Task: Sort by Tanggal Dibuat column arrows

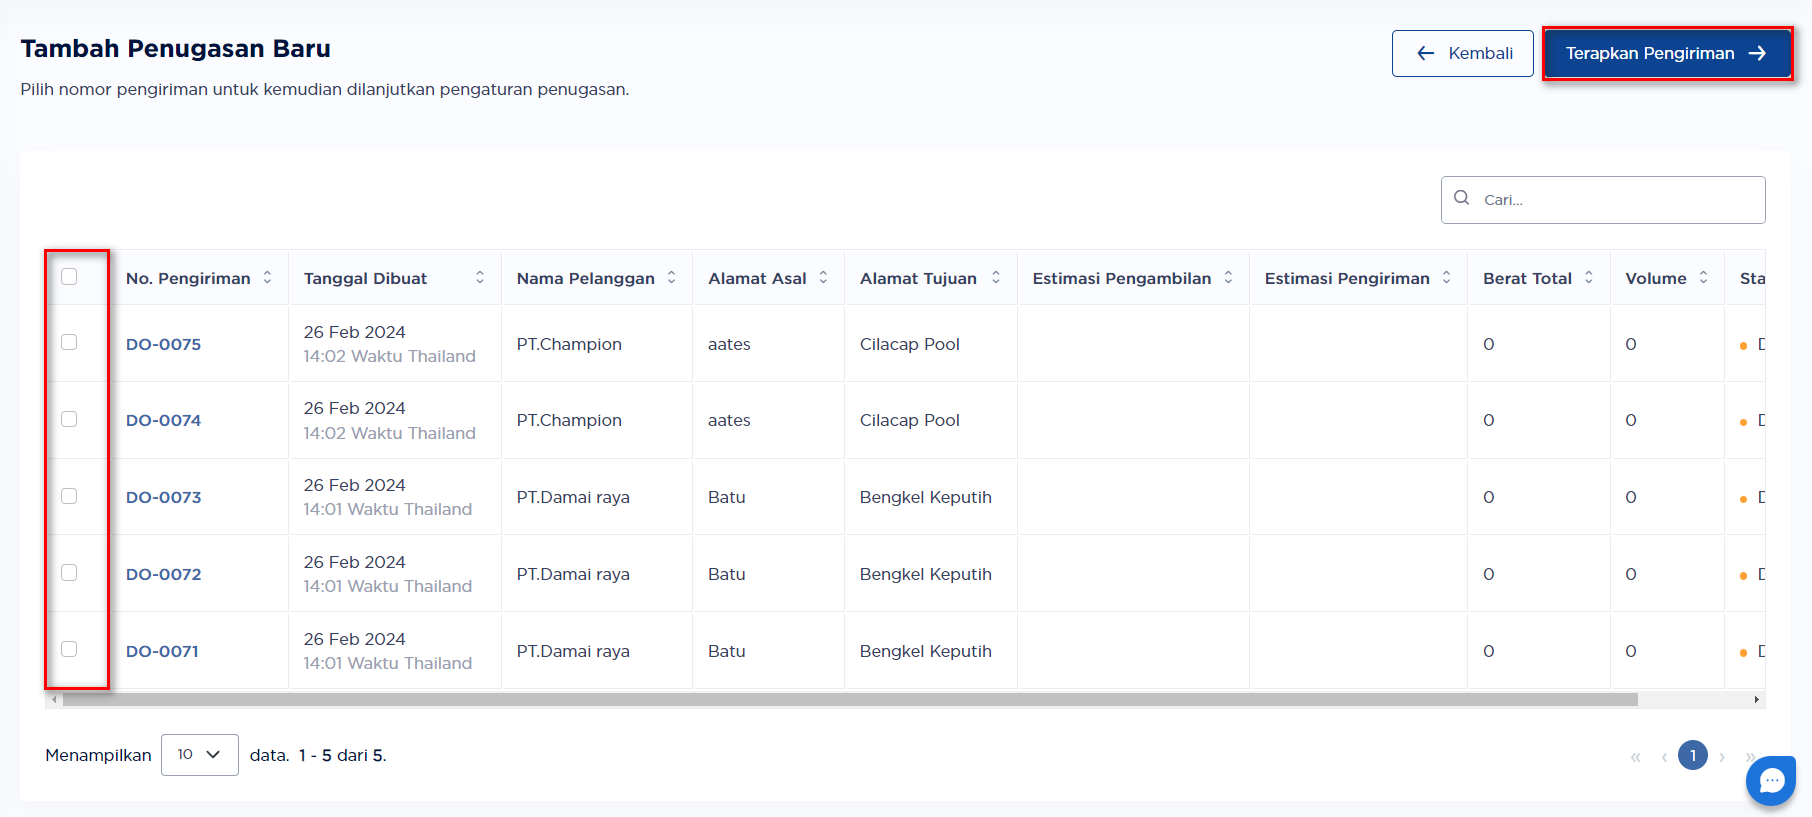Action: (x=480, y=278)
